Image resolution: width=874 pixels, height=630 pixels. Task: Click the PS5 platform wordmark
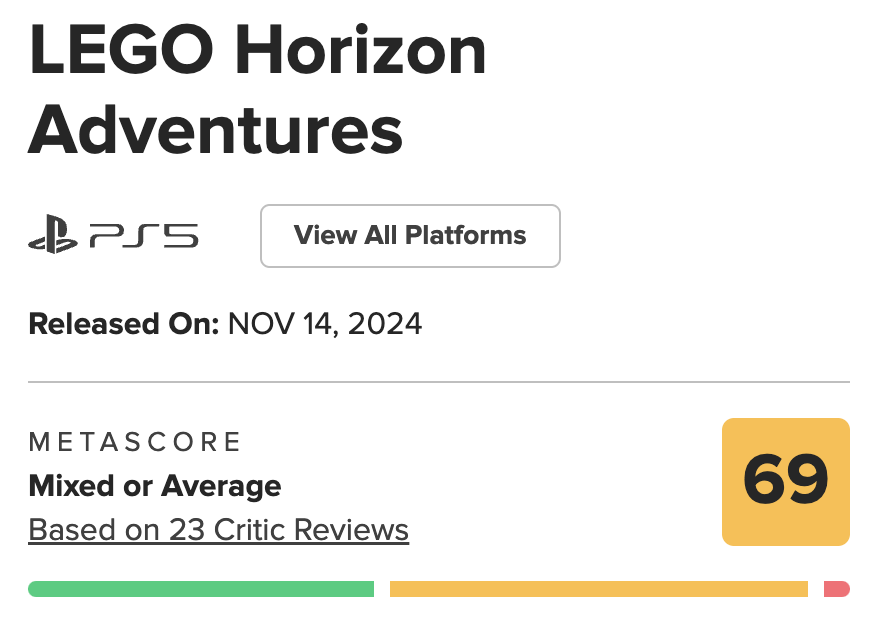(144, 235)
